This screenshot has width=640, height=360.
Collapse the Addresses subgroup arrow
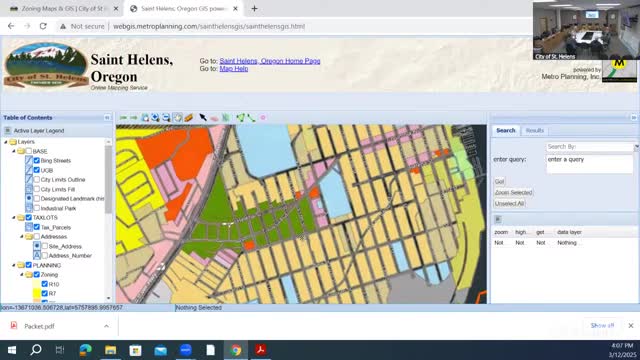tap(22, 237)
